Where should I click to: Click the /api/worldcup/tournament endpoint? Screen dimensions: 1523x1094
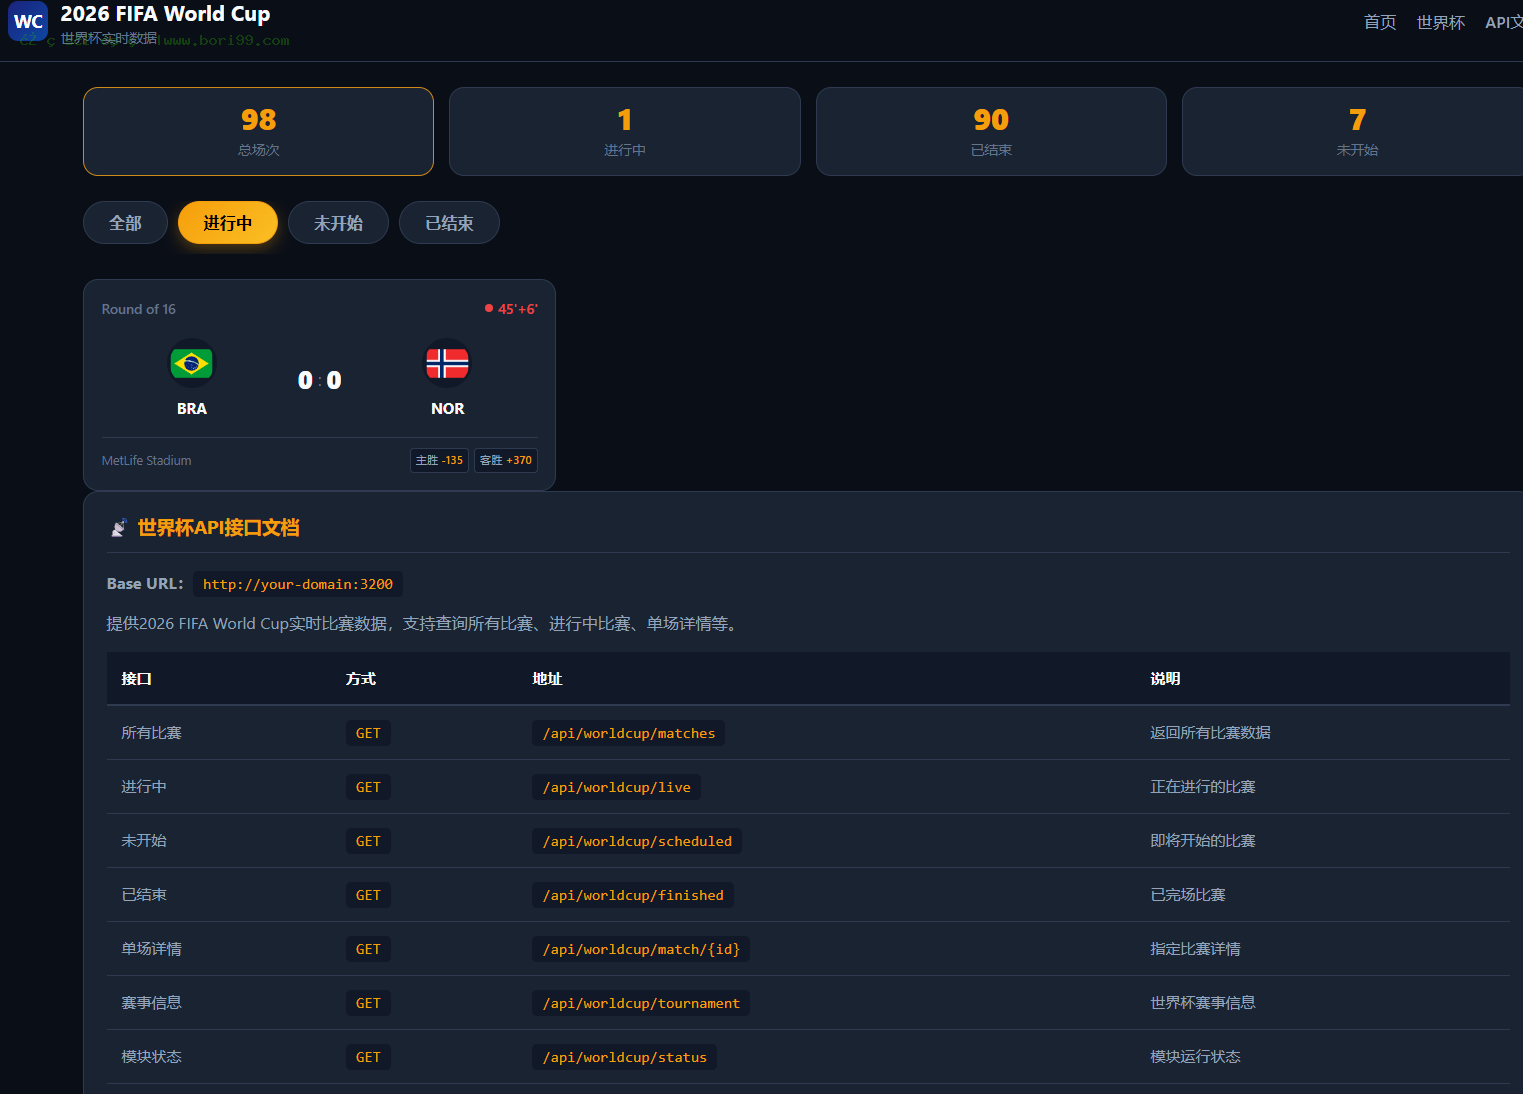641,1003
